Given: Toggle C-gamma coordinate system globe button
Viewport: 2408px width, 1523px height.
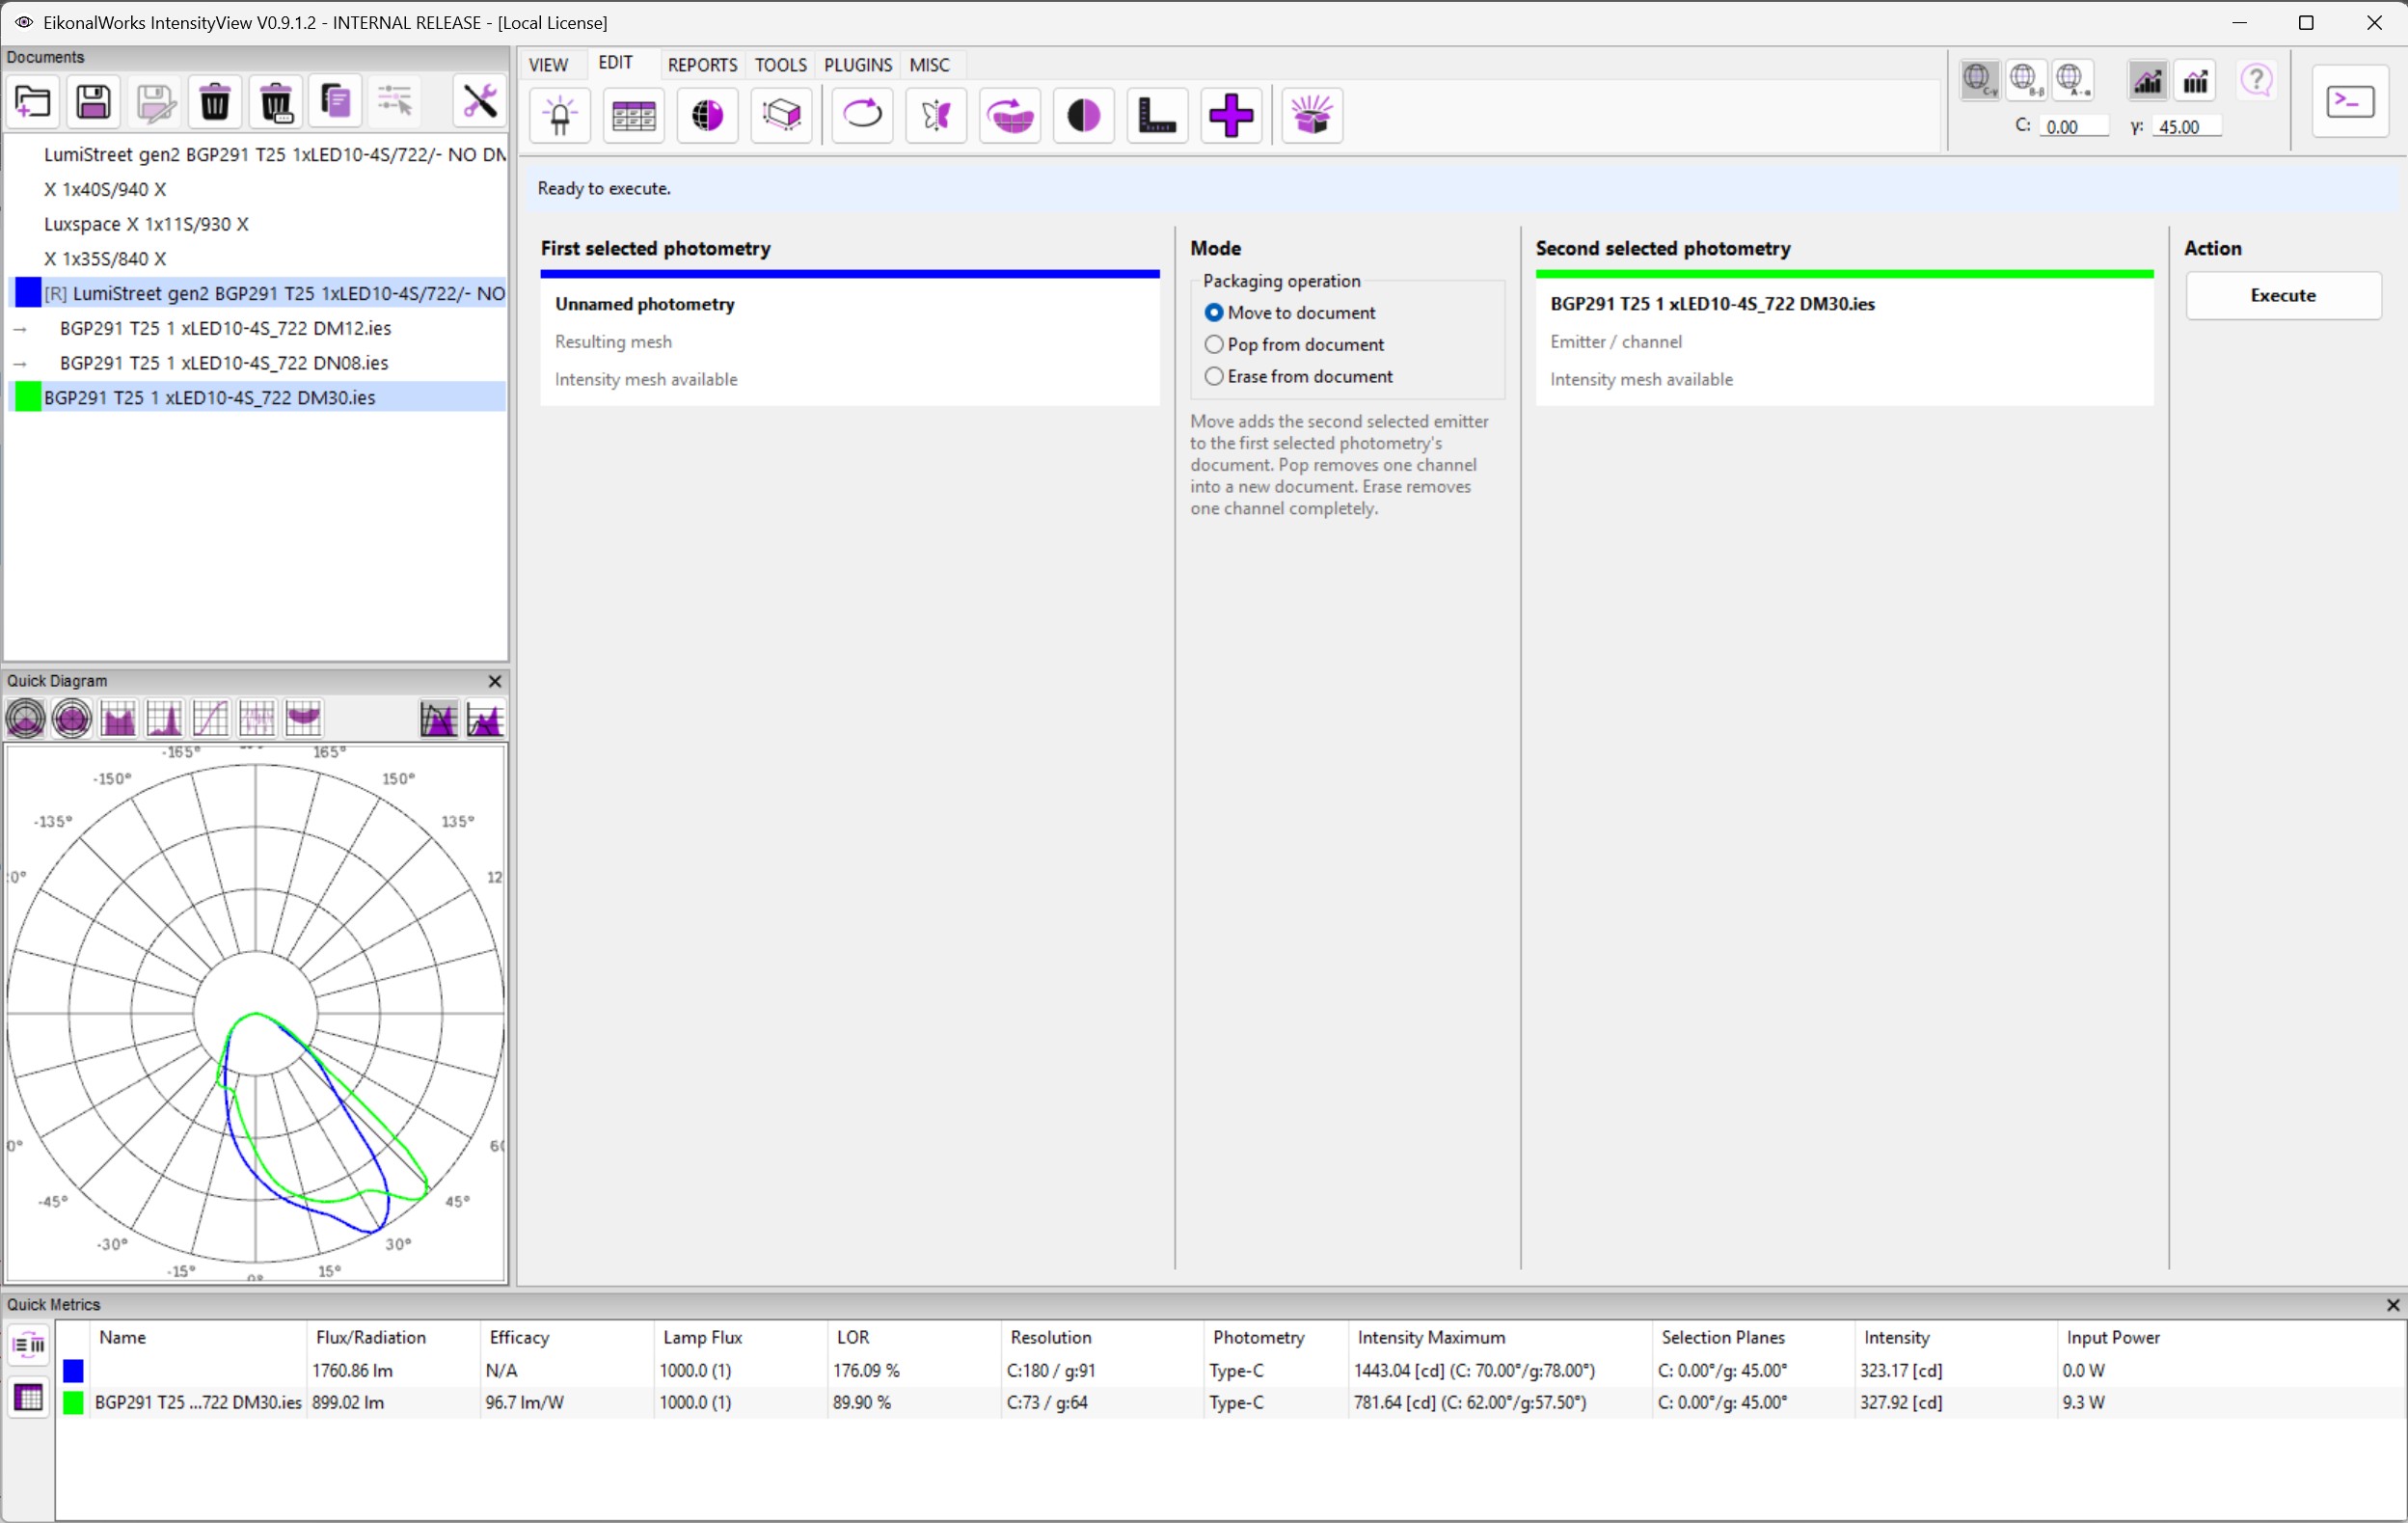Looking at the screenshot, I should pos(1979,80).
